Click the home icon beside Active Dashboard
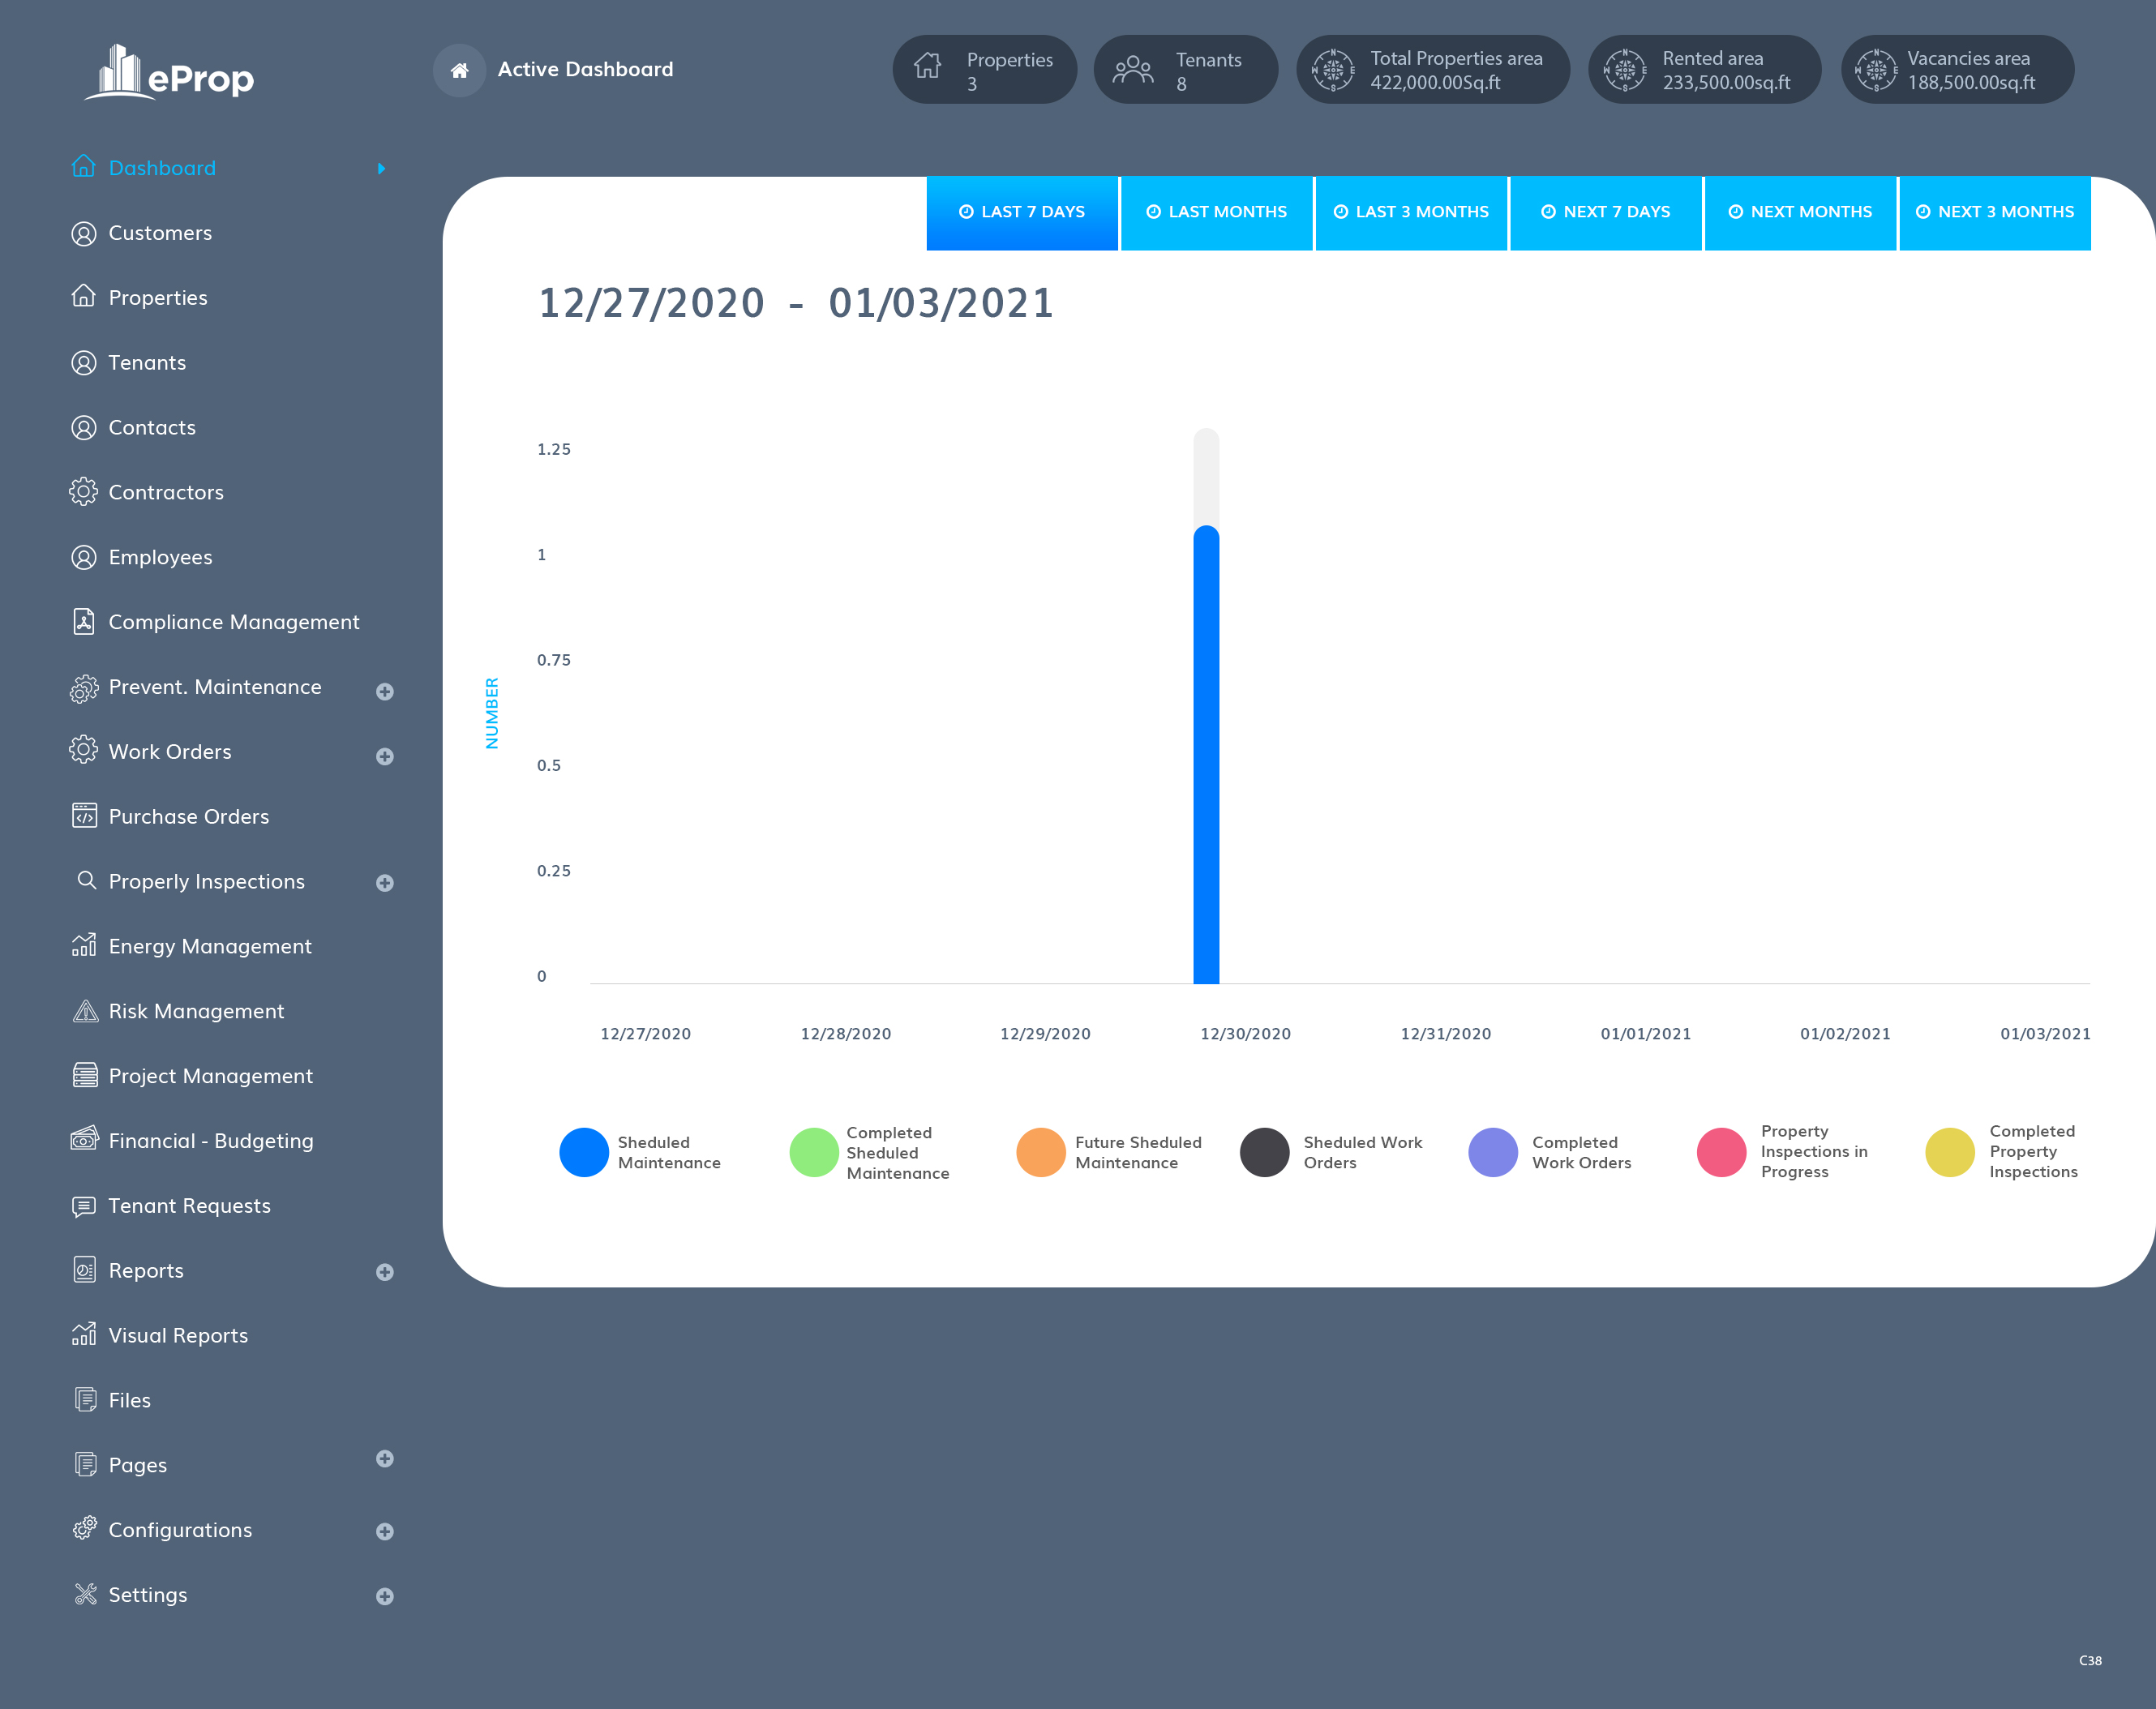Image resolution: width=2156 pixels, height=1709 pixels. click(459, 70)
